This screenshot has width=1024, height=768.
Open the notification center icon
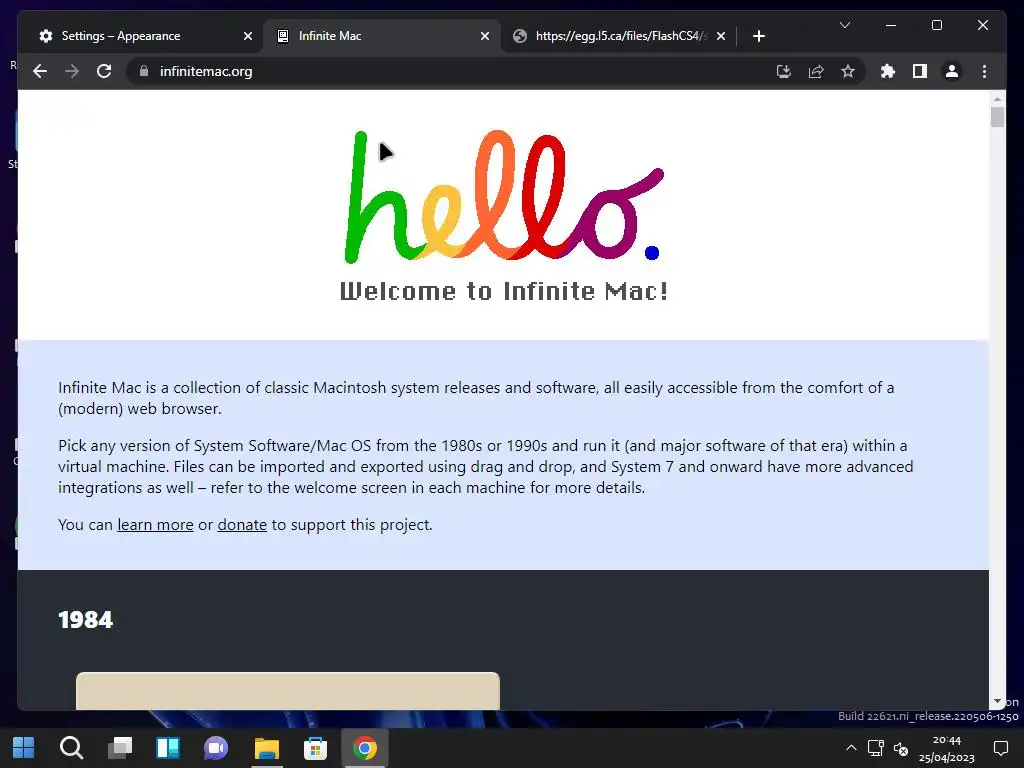pos(1000,748)
